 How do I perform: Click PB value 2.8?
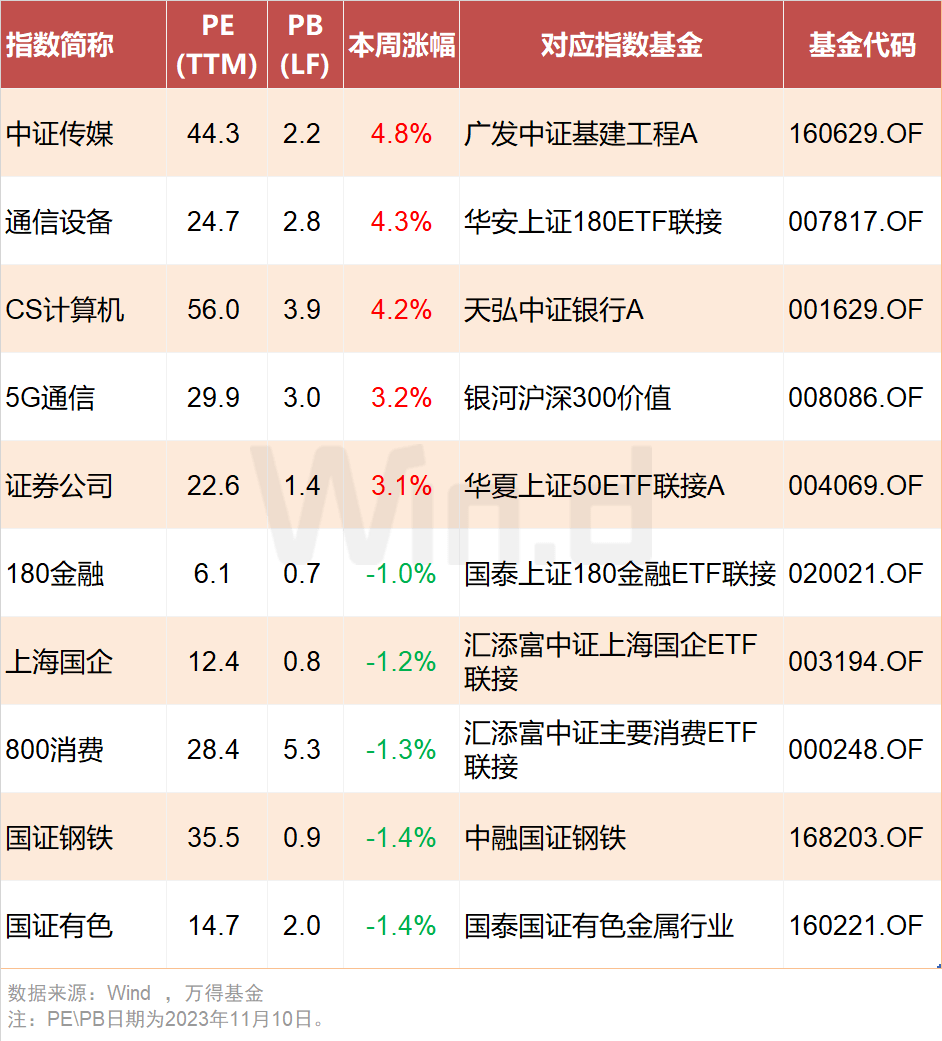coord(302,222)
